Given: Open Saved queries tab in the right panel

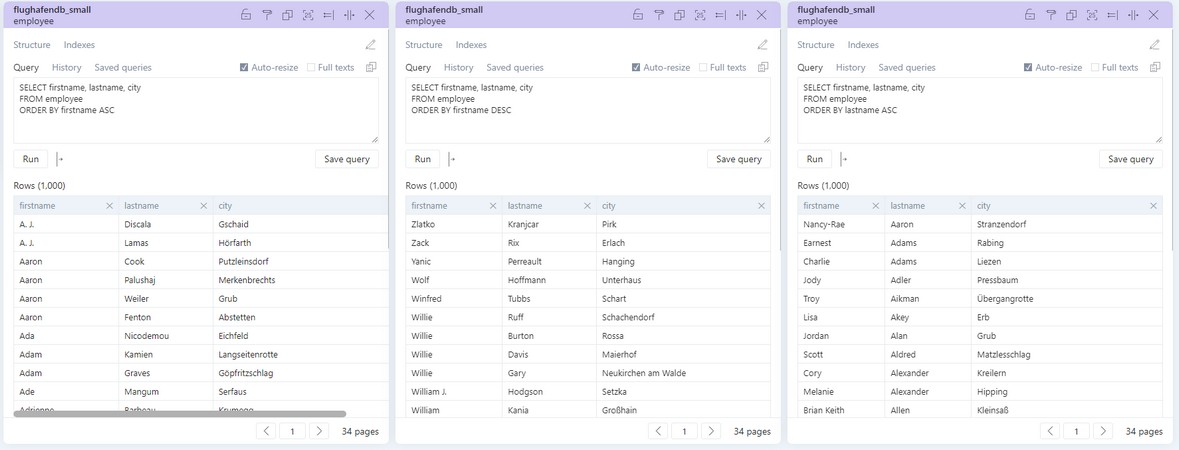Looking at the screenshot, I should tap(906, 68).
